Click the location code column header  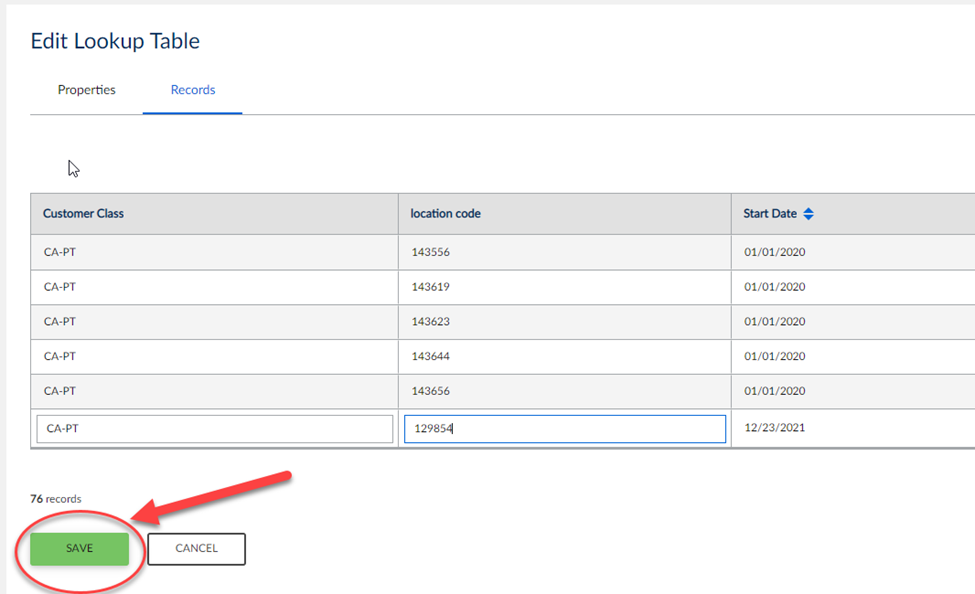pyautogui.click(x=445, y=214)
